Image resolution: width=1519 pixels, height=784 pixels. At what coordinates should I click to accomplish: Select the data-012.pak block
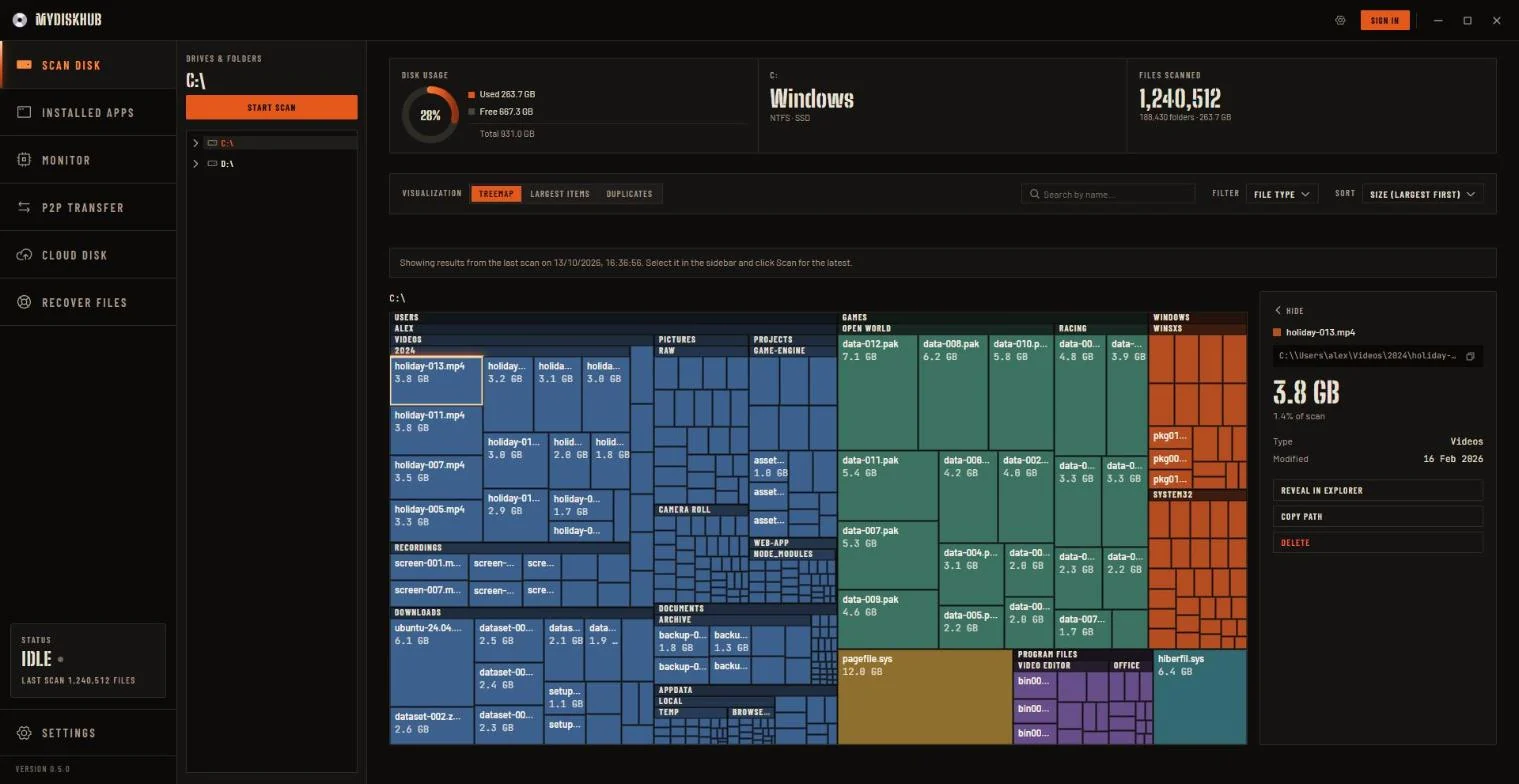click(x=877, y=393)
